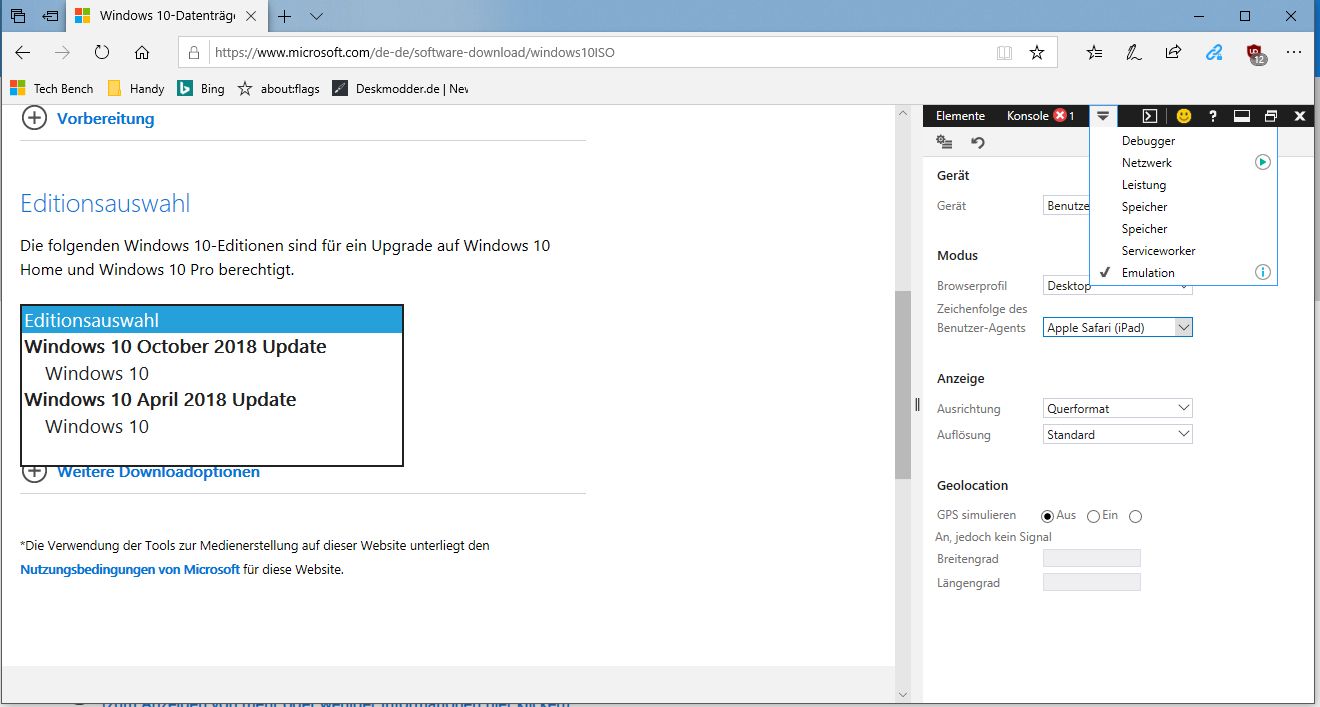Open a new tab with plus button
Viewport: 1320px width, 707px height.
pyautogui.click(x=285, y=16)
